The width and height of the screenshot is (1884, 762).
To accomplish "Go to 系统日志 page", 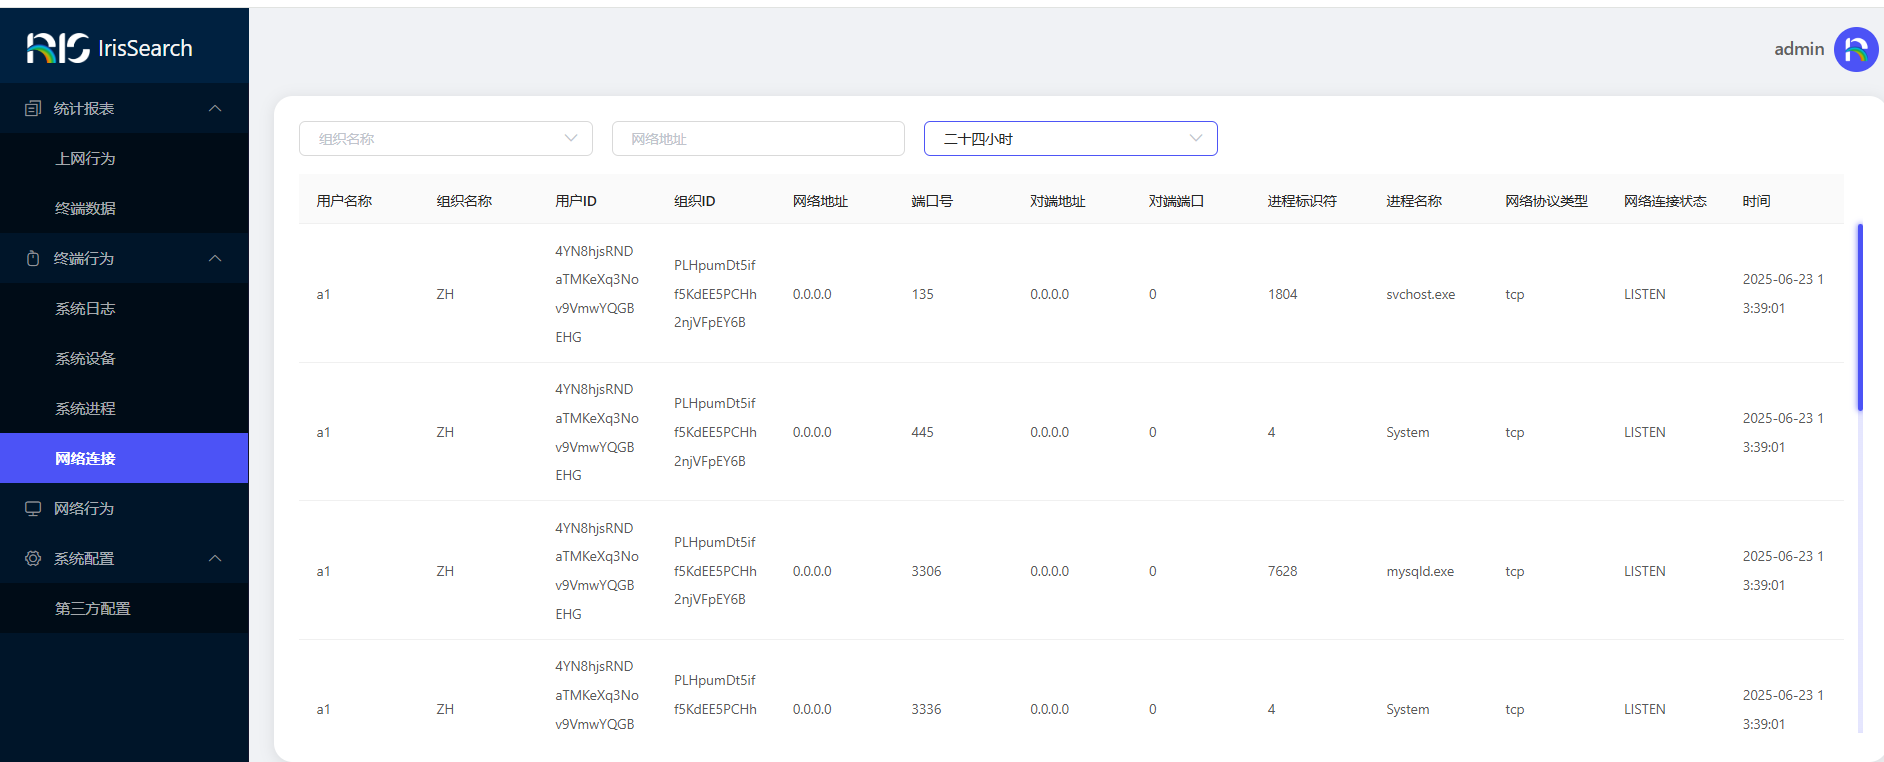I will (85, 308).
